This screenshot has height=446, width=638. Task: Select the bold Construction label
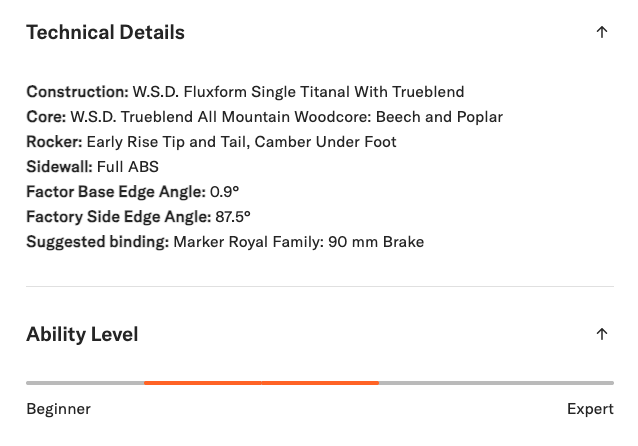pyautogui.click(x=77, y=92)
